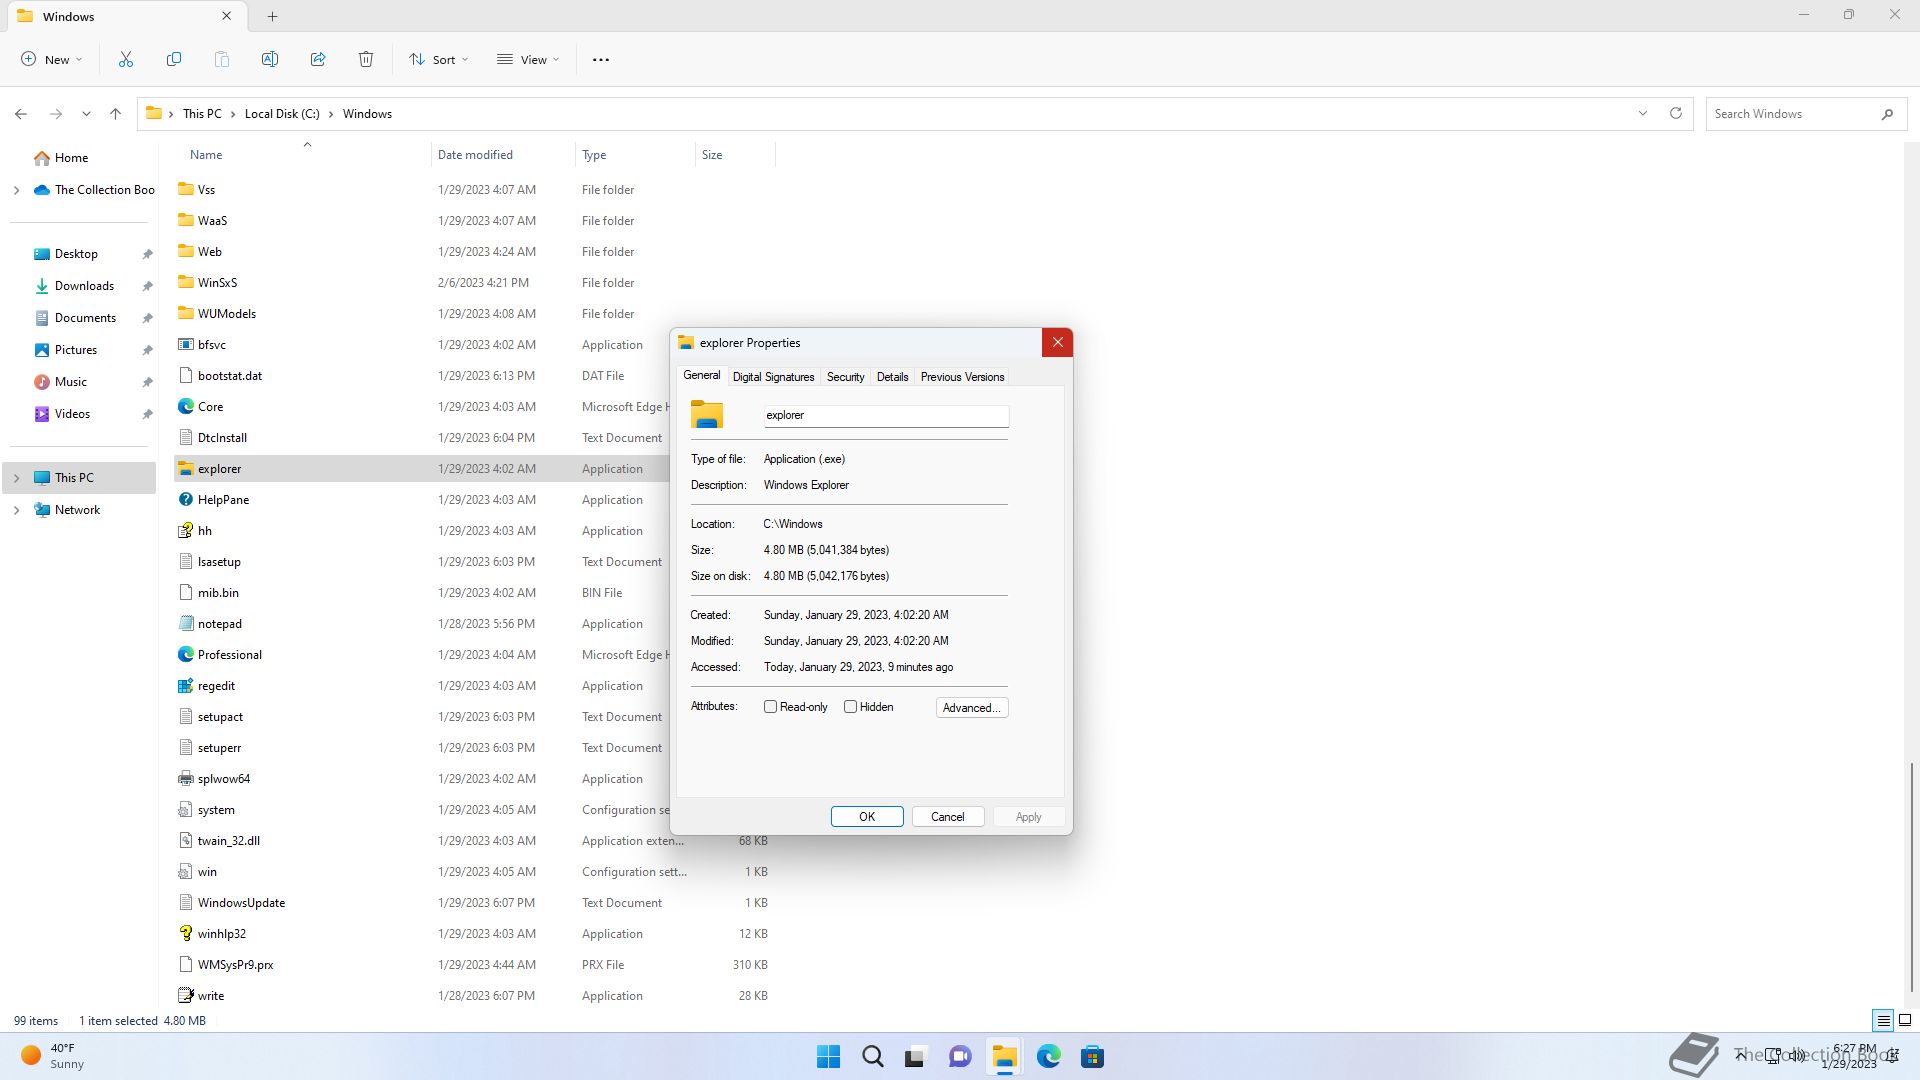The height and width of the screenshot is (1080, 1920).
Task: Click the file name field in Properties
Action: [886, 416]
